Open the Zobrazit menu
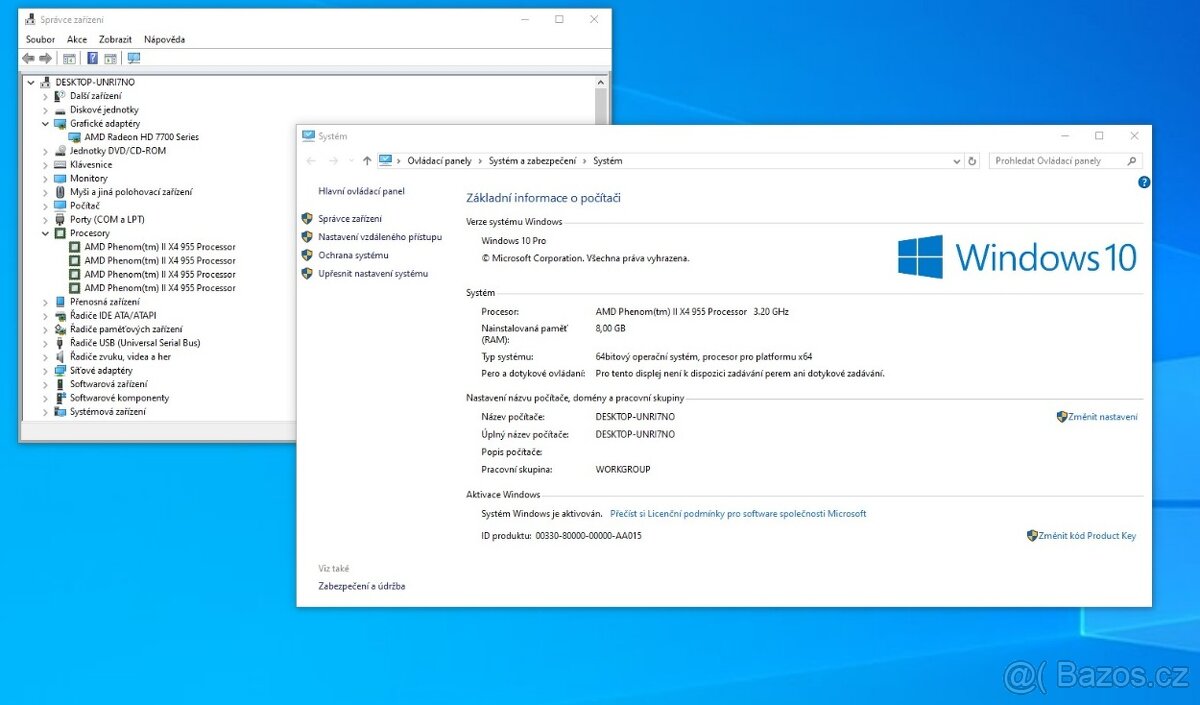 point(115,39)
